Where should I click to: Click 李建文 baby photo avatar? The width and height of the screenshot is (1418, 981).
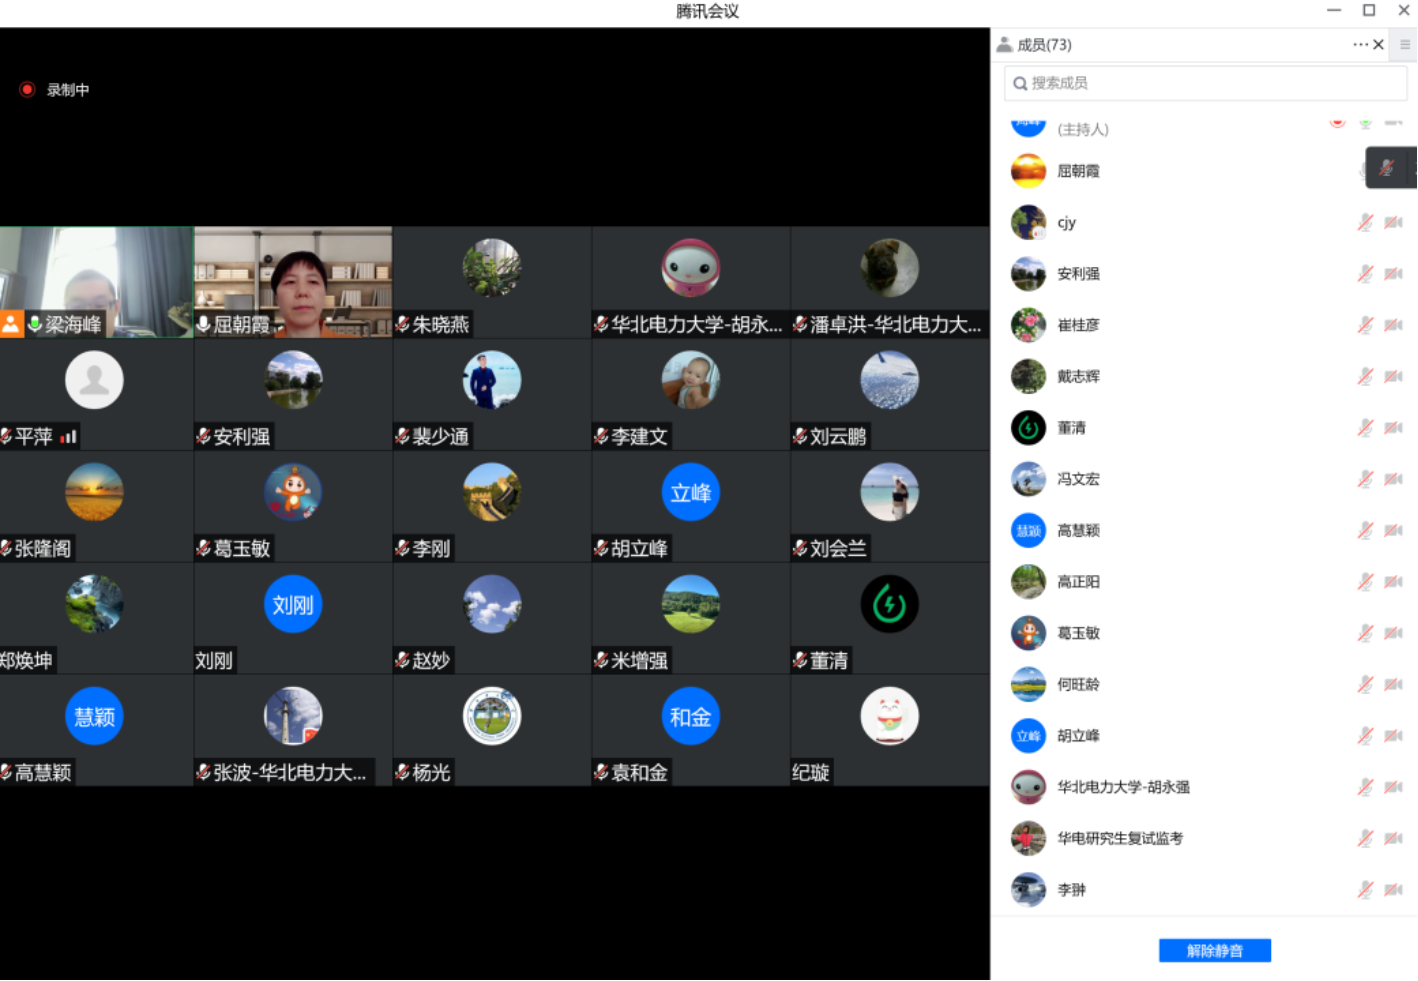[691, 380]
